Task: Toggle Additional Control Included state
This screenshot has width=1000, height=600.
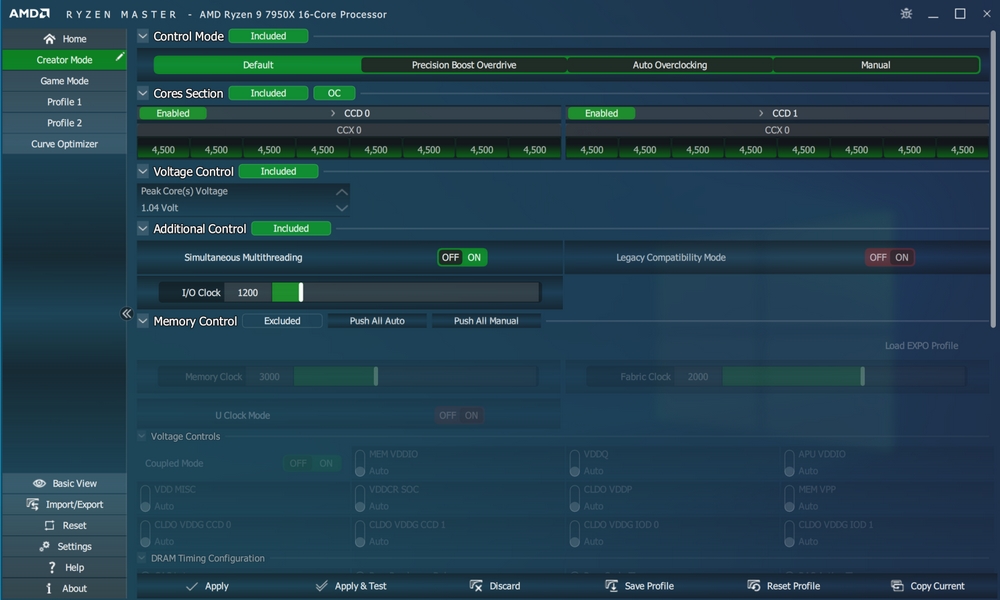Action: pyautogui.click(x=291, y=228)
